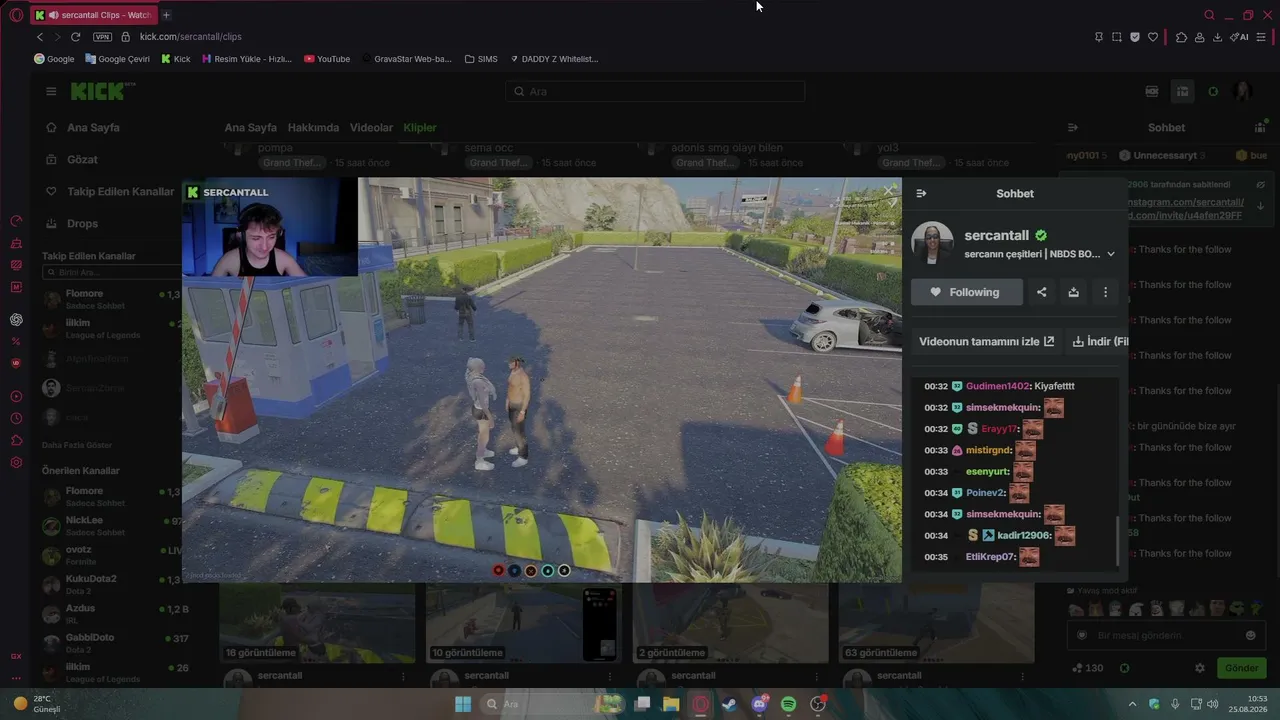
Task: Open Opera extensions puzzle icon
Action: coord(1181,37)
